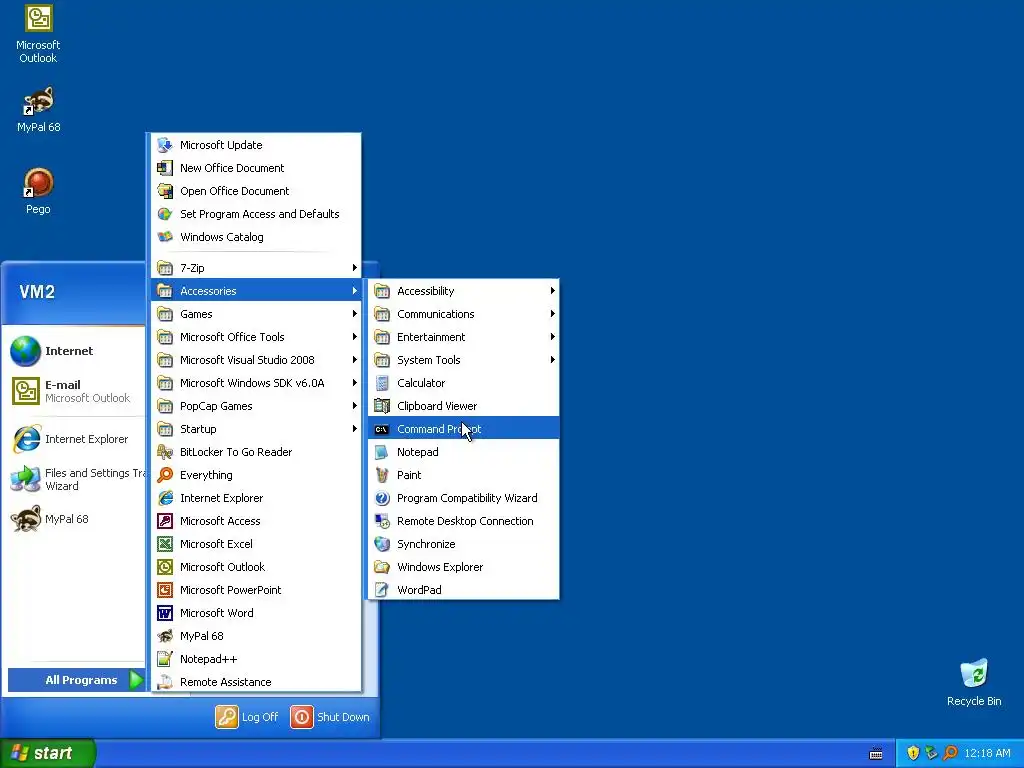The image size is (1024, 768).
Task: Launch Notepad from Accessories
Action: [464, 452]
